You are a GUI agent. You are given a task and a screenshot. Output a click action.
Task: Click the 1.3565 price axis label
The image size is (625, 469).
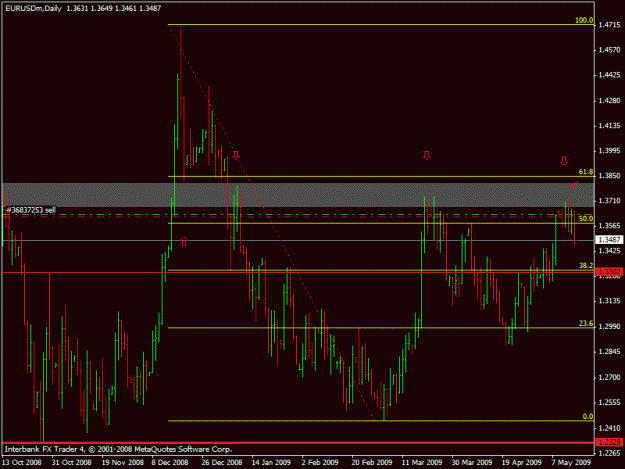tap(609, 226)
